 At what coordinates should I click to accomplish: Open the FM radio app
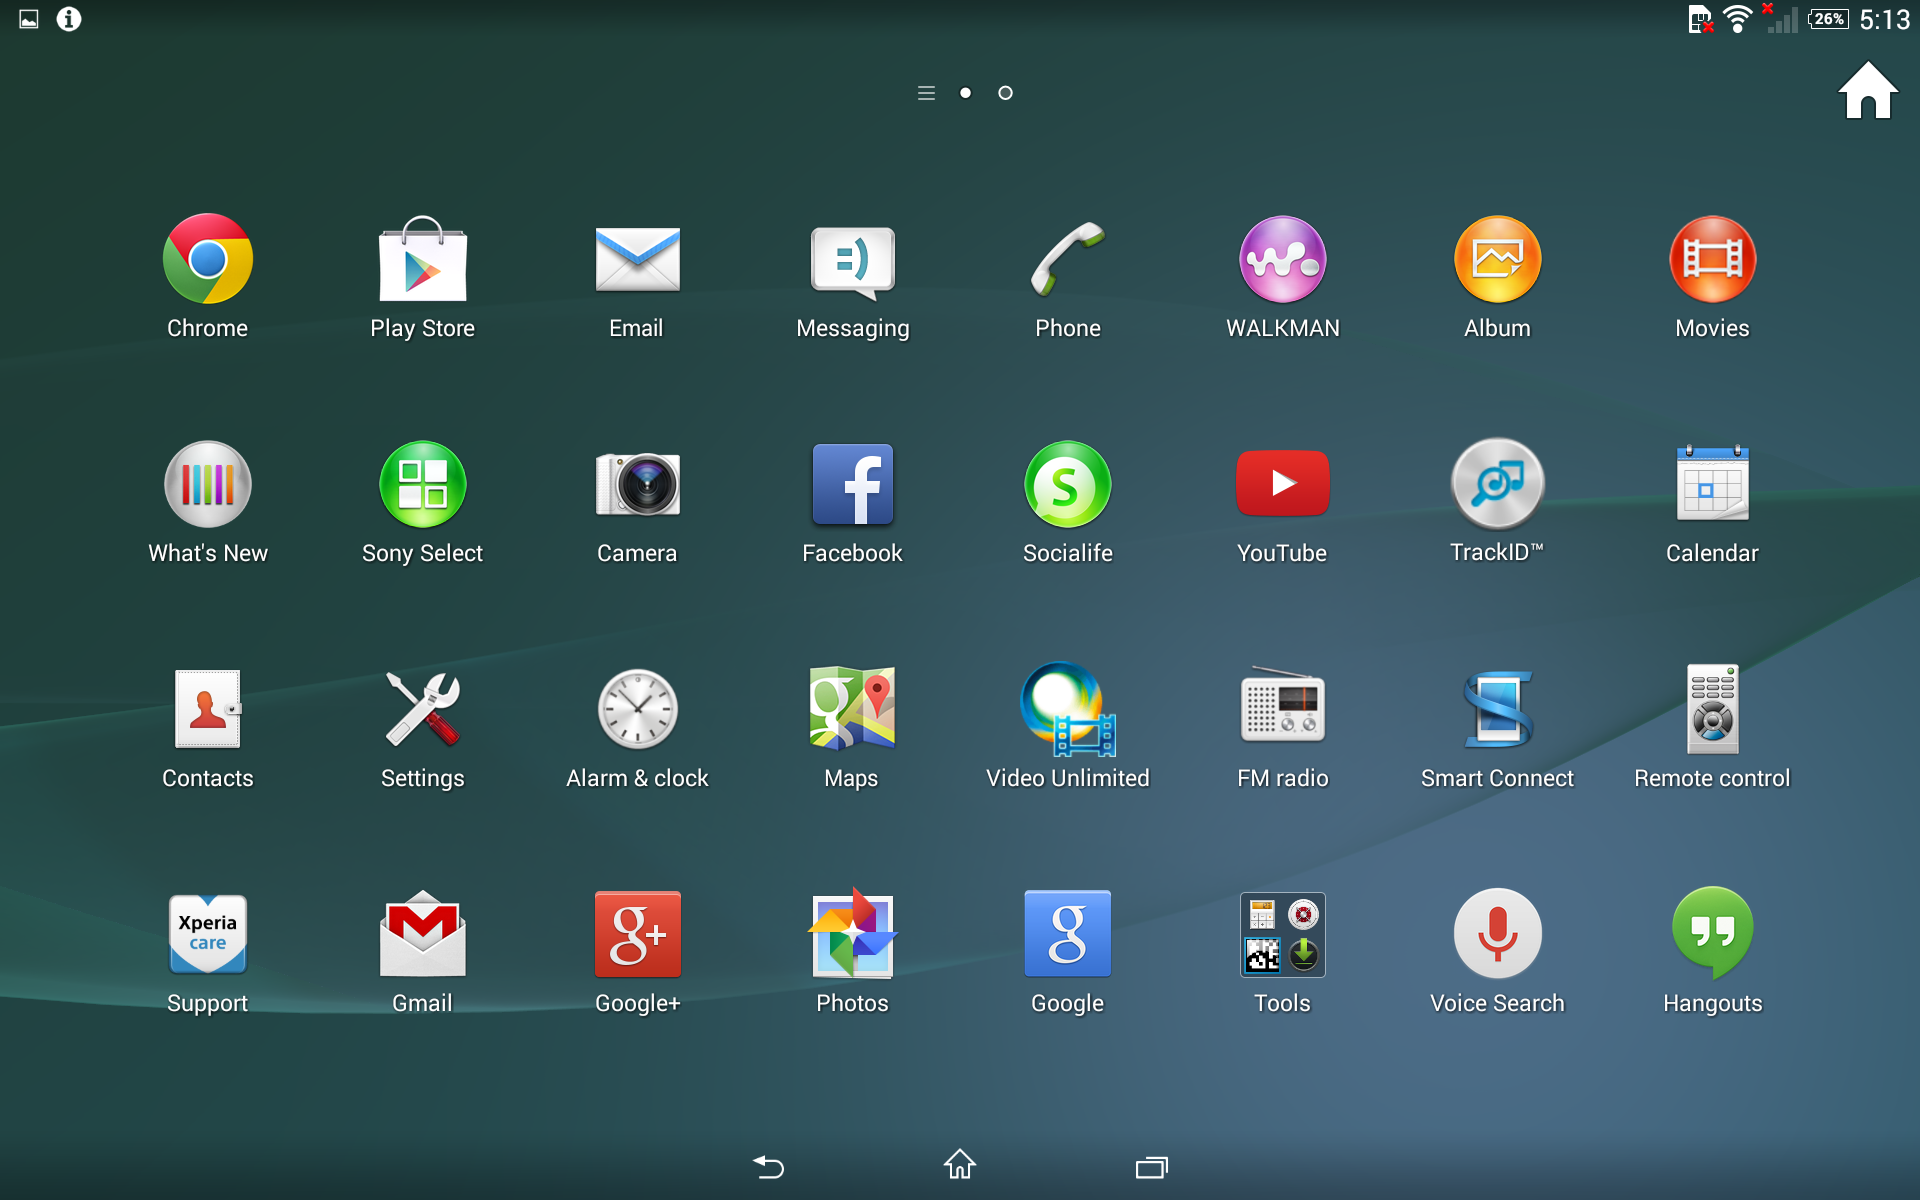(1282, 710)
